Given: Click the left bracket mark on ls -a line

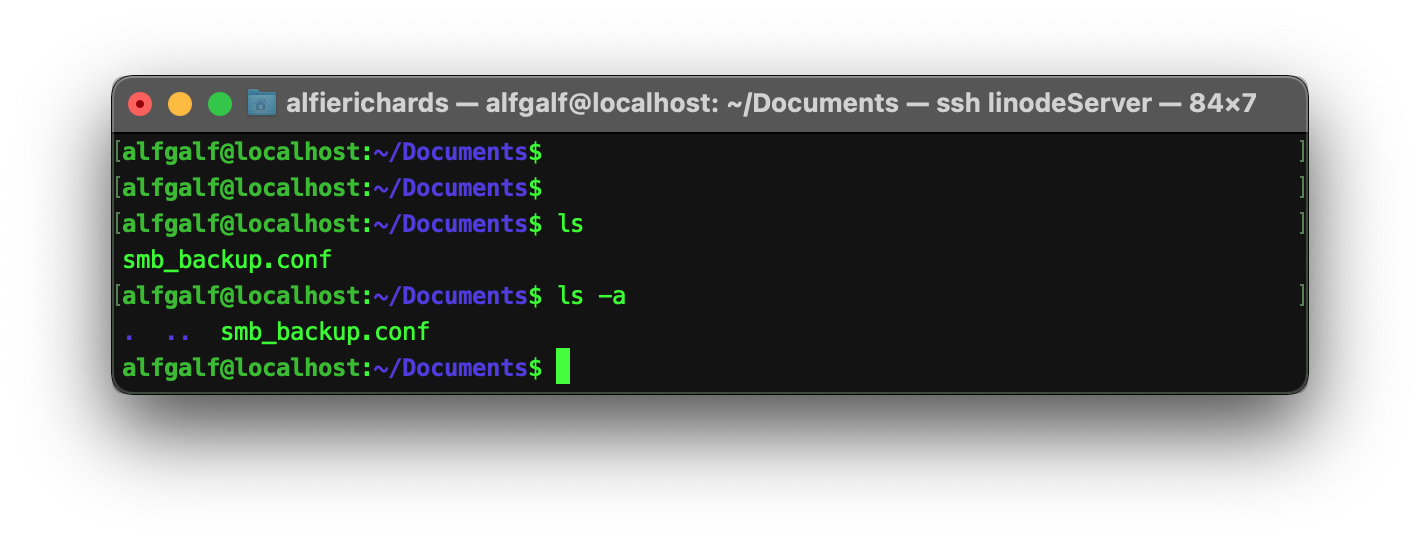Looking at the screenshot, I should point(118,296).
